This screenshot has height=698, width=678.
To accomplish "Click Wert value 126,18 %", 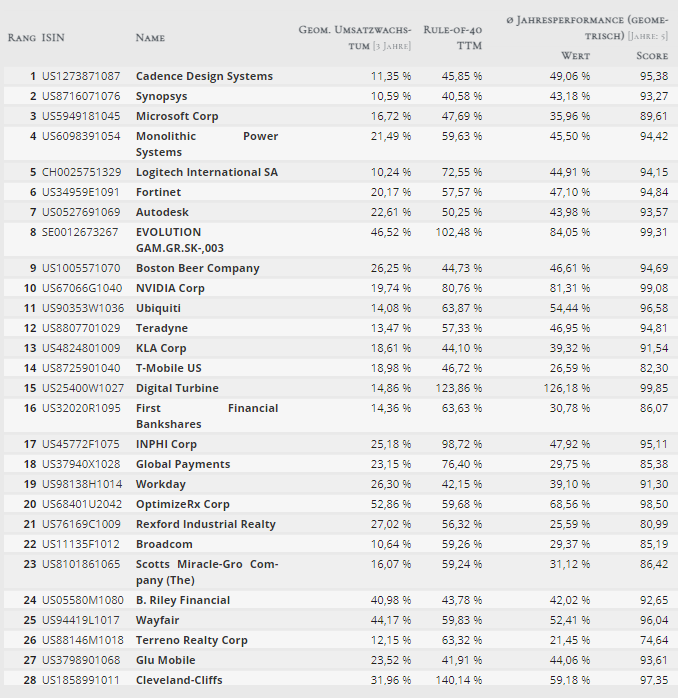I will 567,388.
